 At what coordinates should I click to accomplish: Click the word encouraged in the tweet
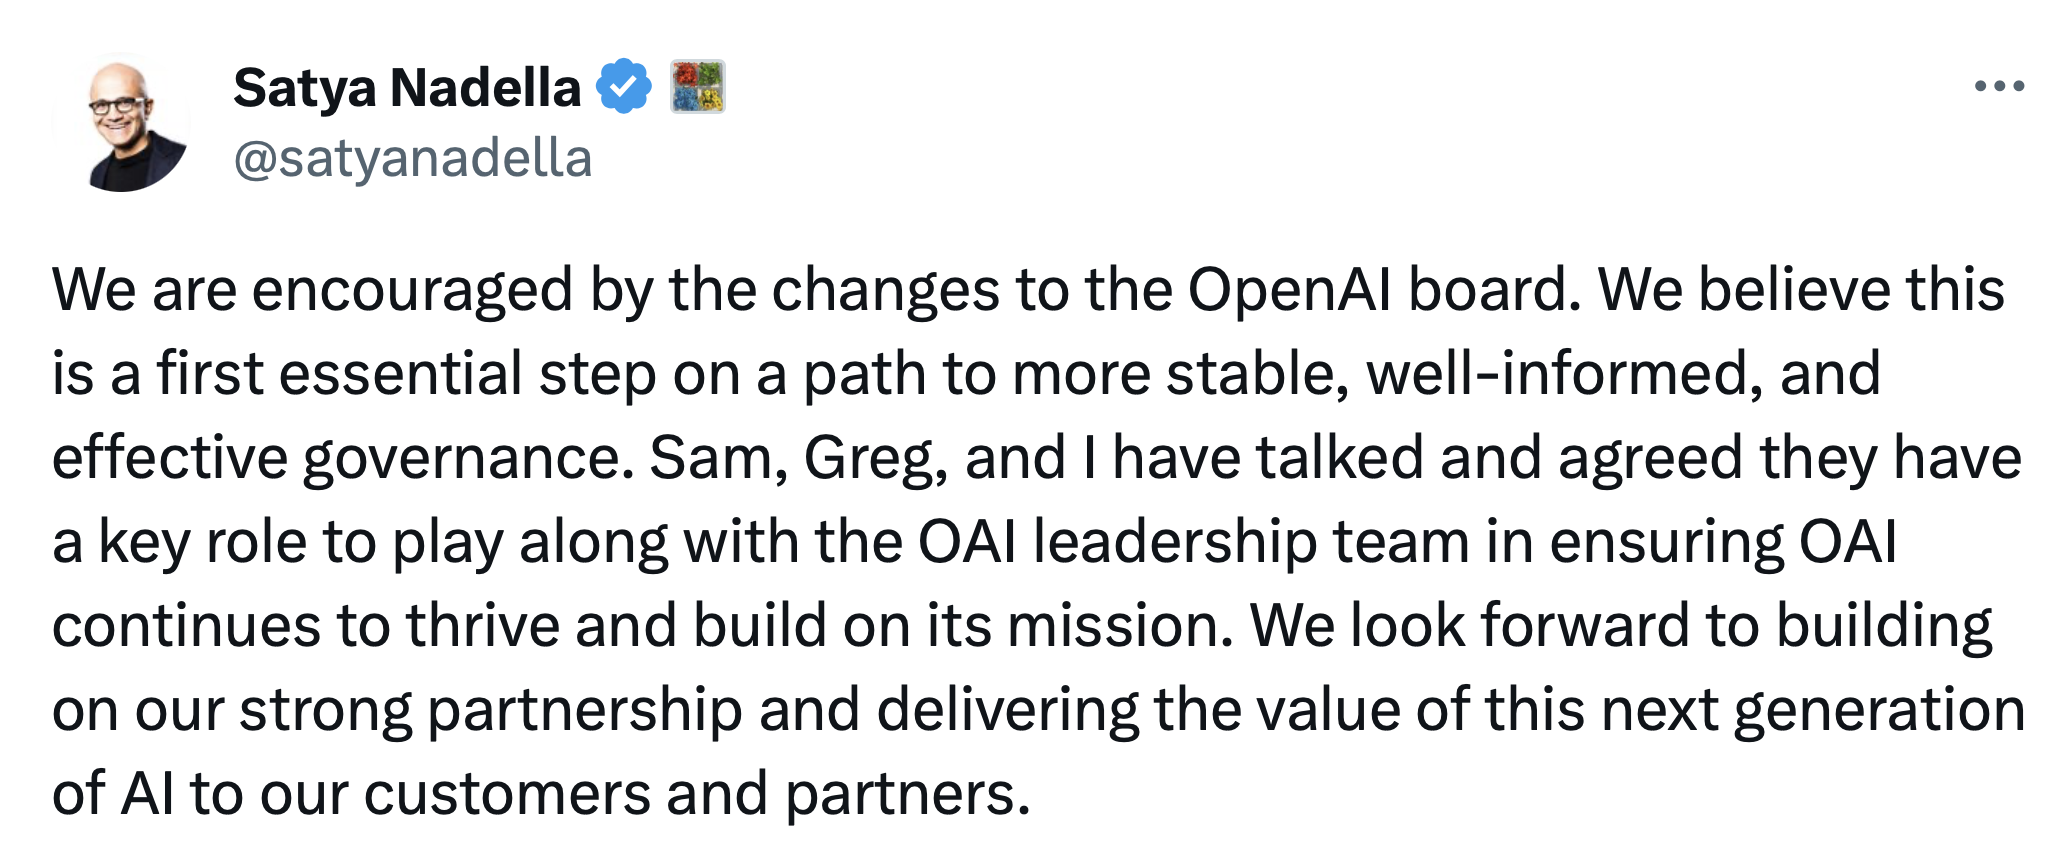[413, 292]
